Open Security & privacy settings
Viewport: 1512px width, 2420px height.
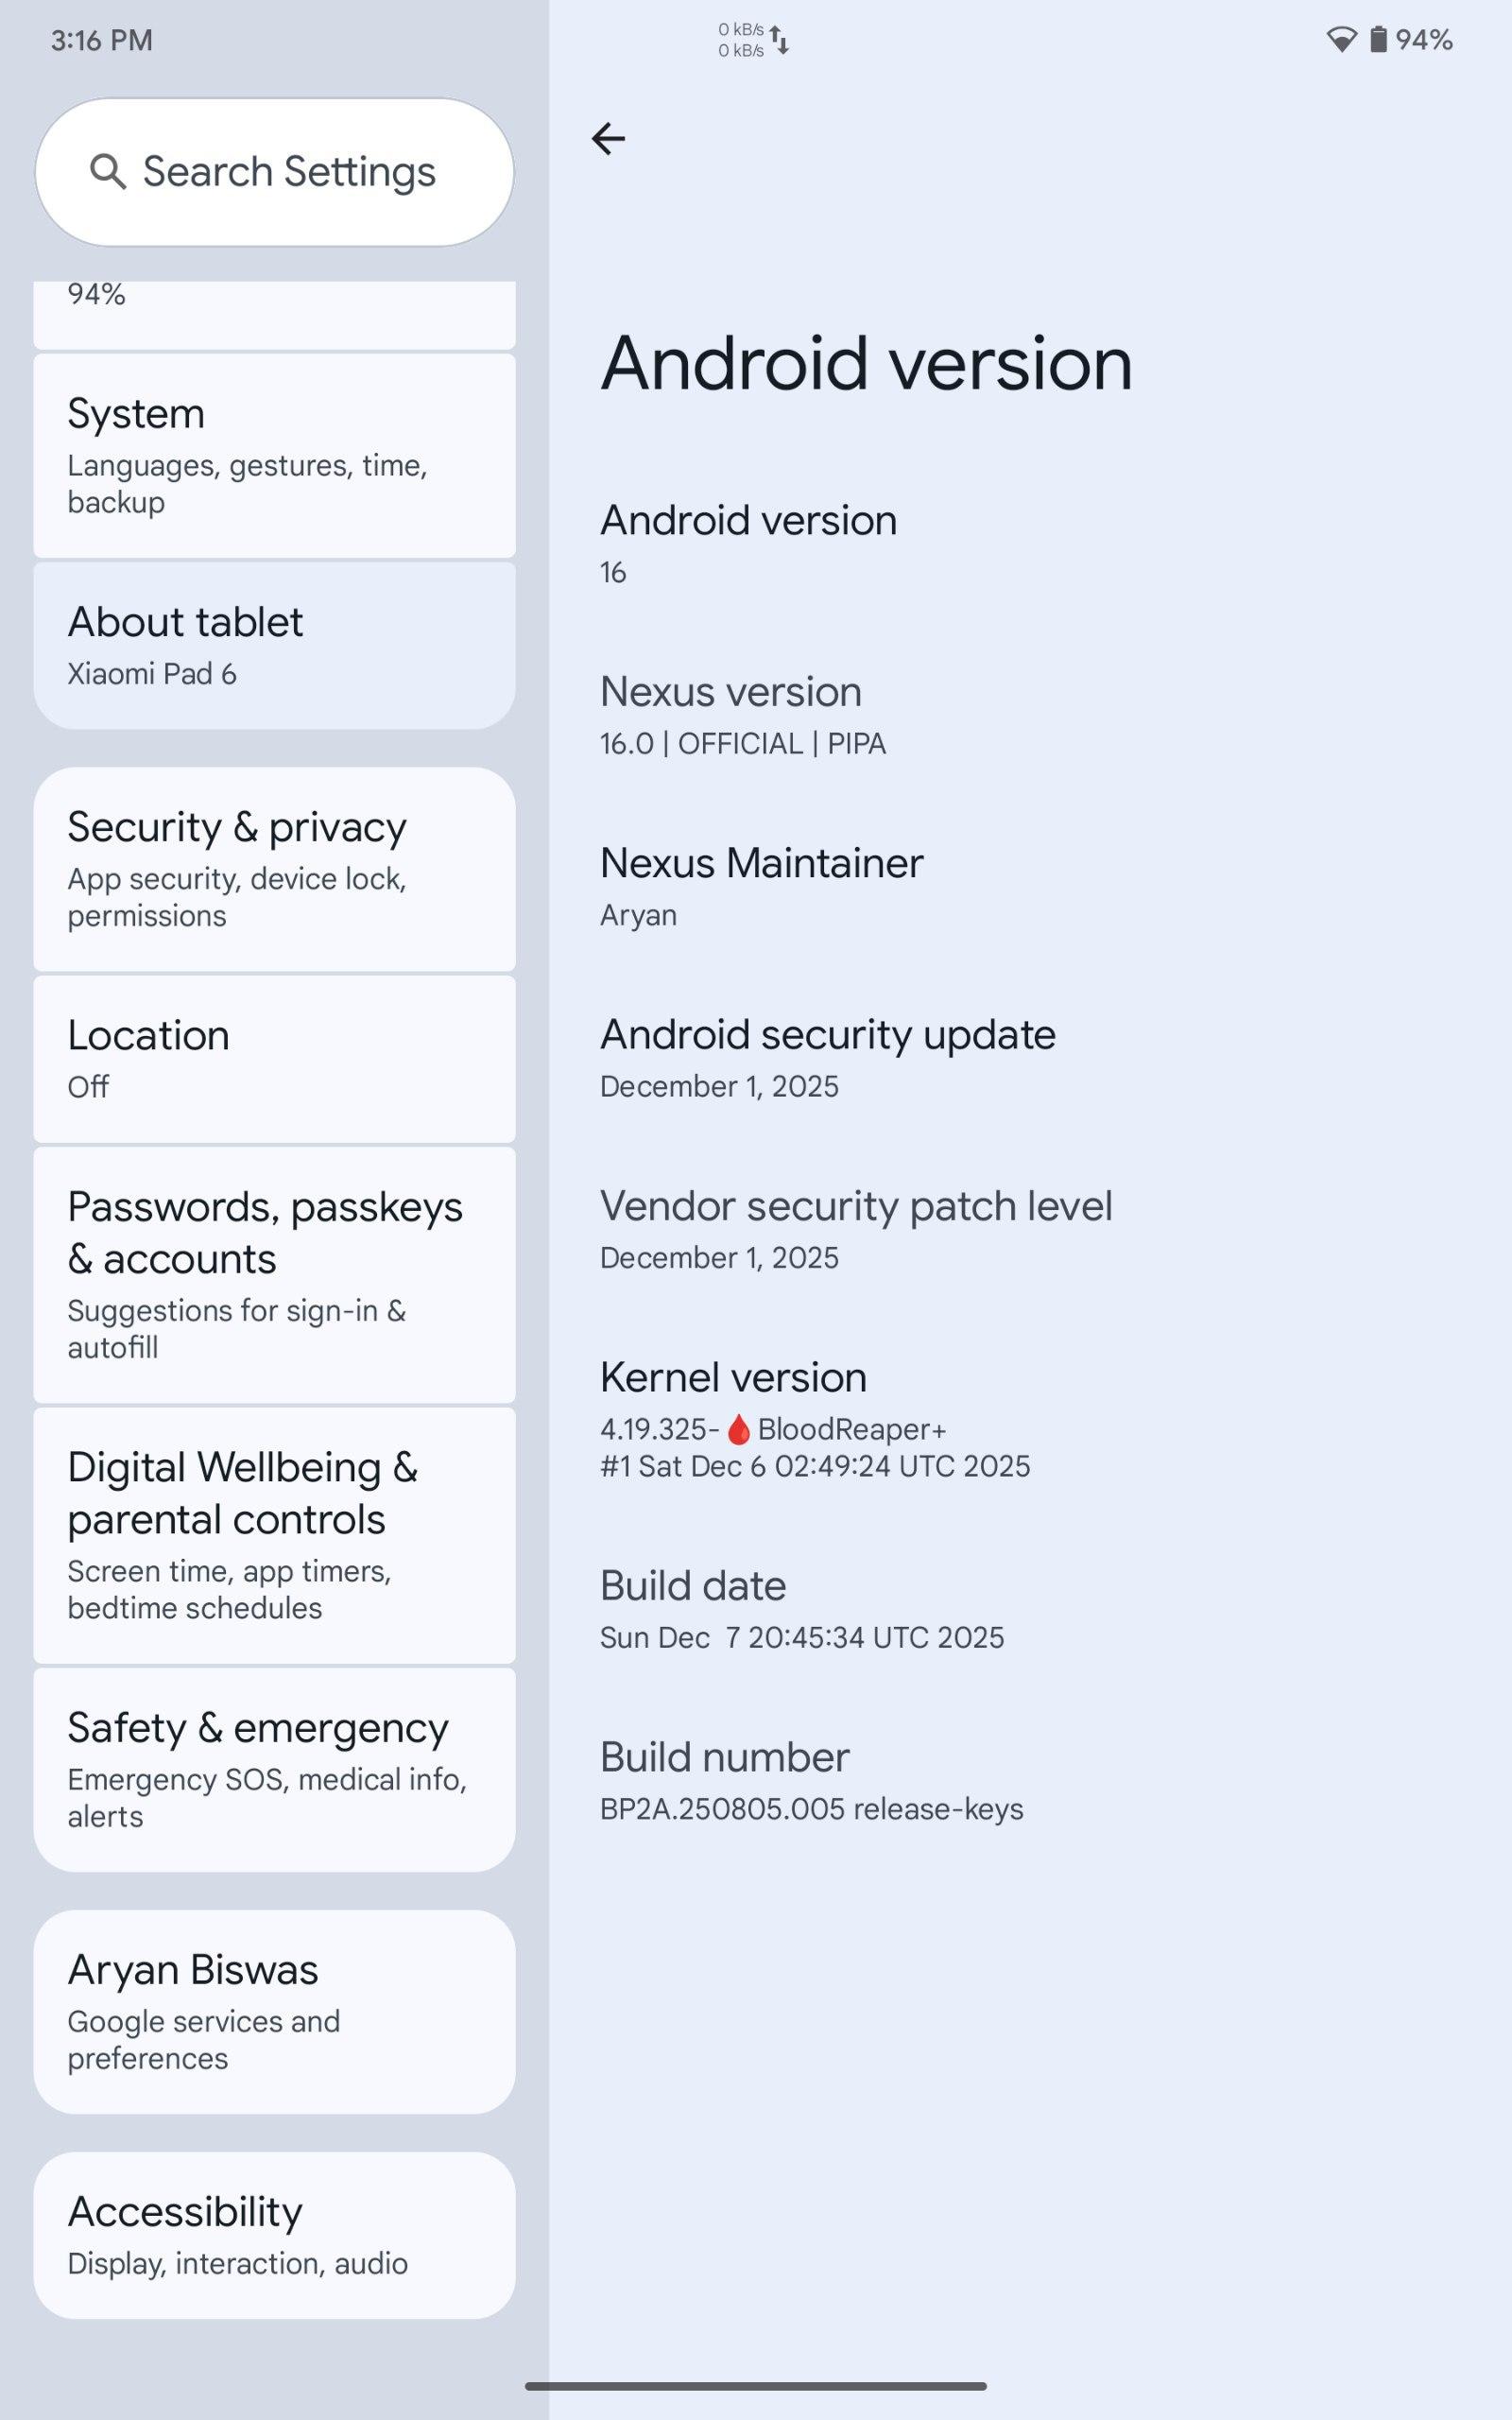point(274,869)
